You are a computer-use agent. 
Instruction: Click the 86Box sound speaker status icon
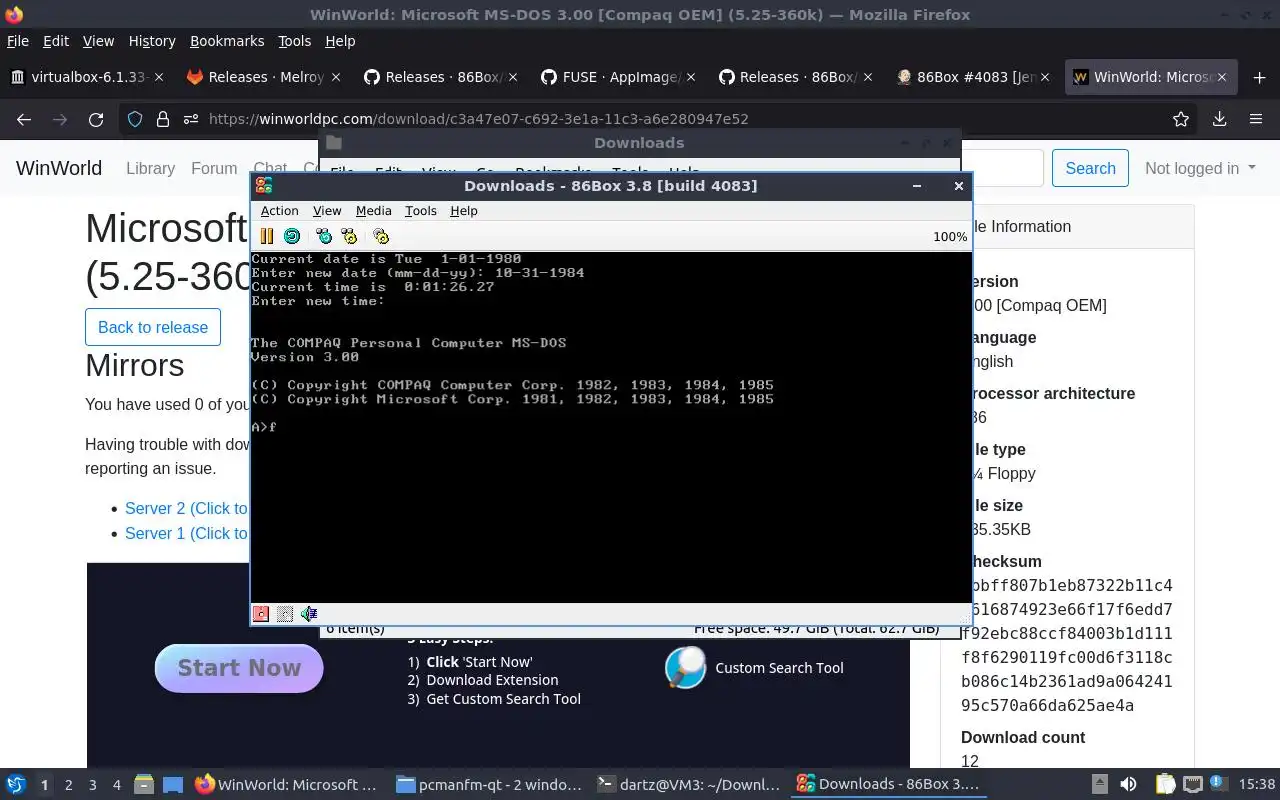(309, 614)
